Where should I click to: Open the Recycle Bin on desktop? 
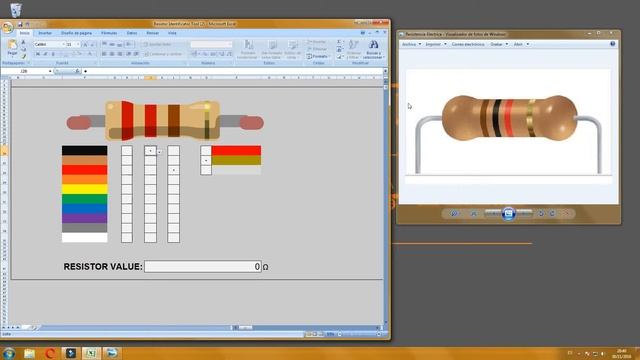click(16, 10)
